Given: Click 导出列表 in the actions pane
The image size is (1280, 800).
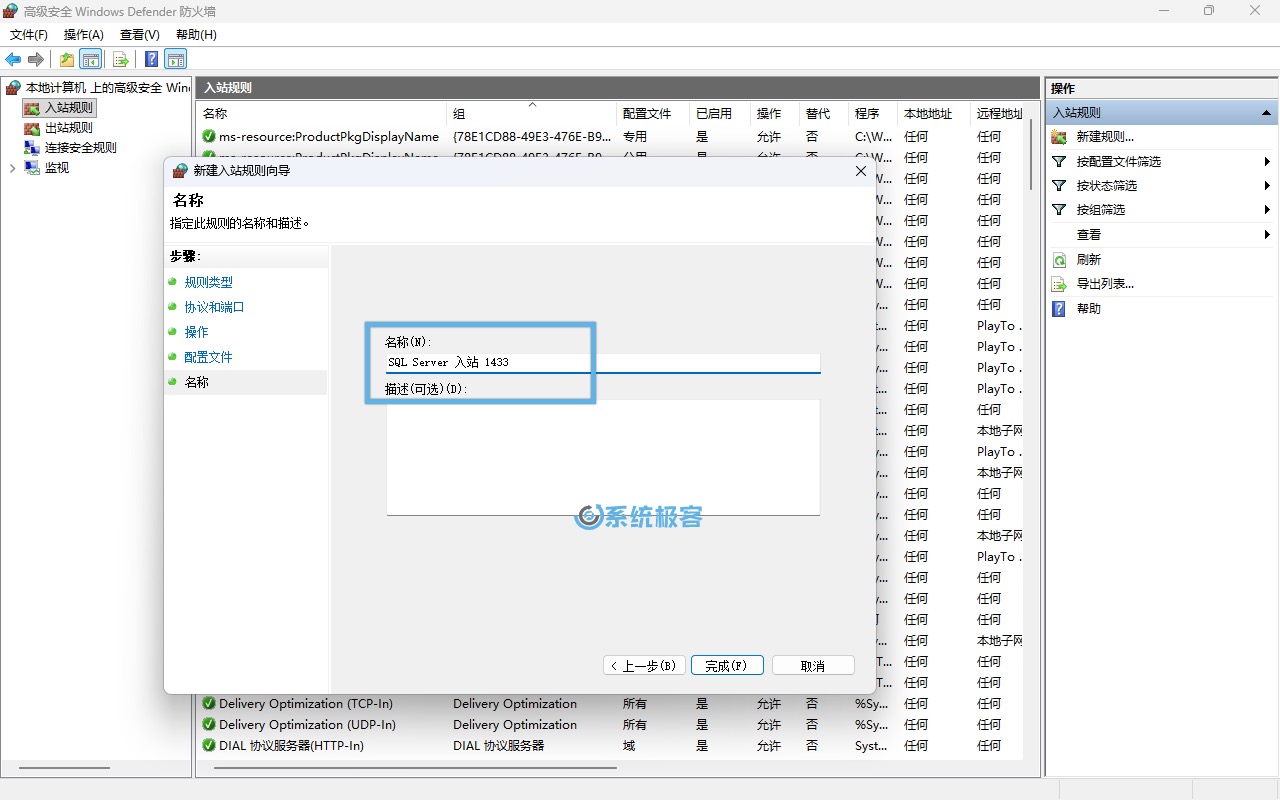Looking at the screenshot, I should (x=1105, y=284).
